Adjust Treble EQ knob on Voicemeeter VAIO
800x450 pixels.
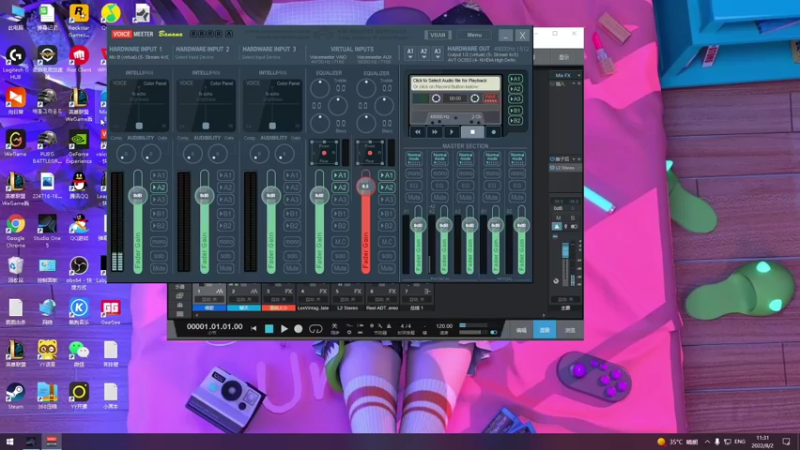320,89
